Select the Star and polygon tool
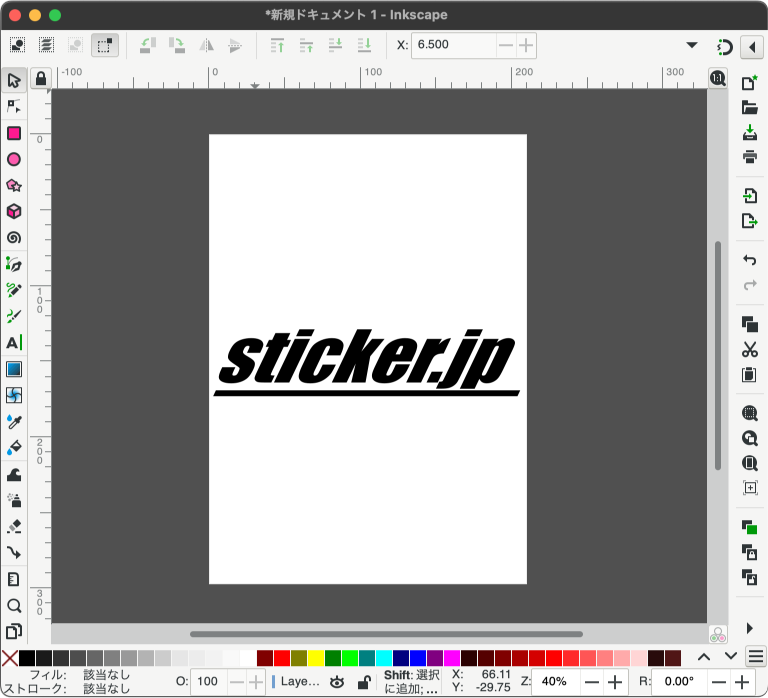The image size is (768, 698). point(14,186)
